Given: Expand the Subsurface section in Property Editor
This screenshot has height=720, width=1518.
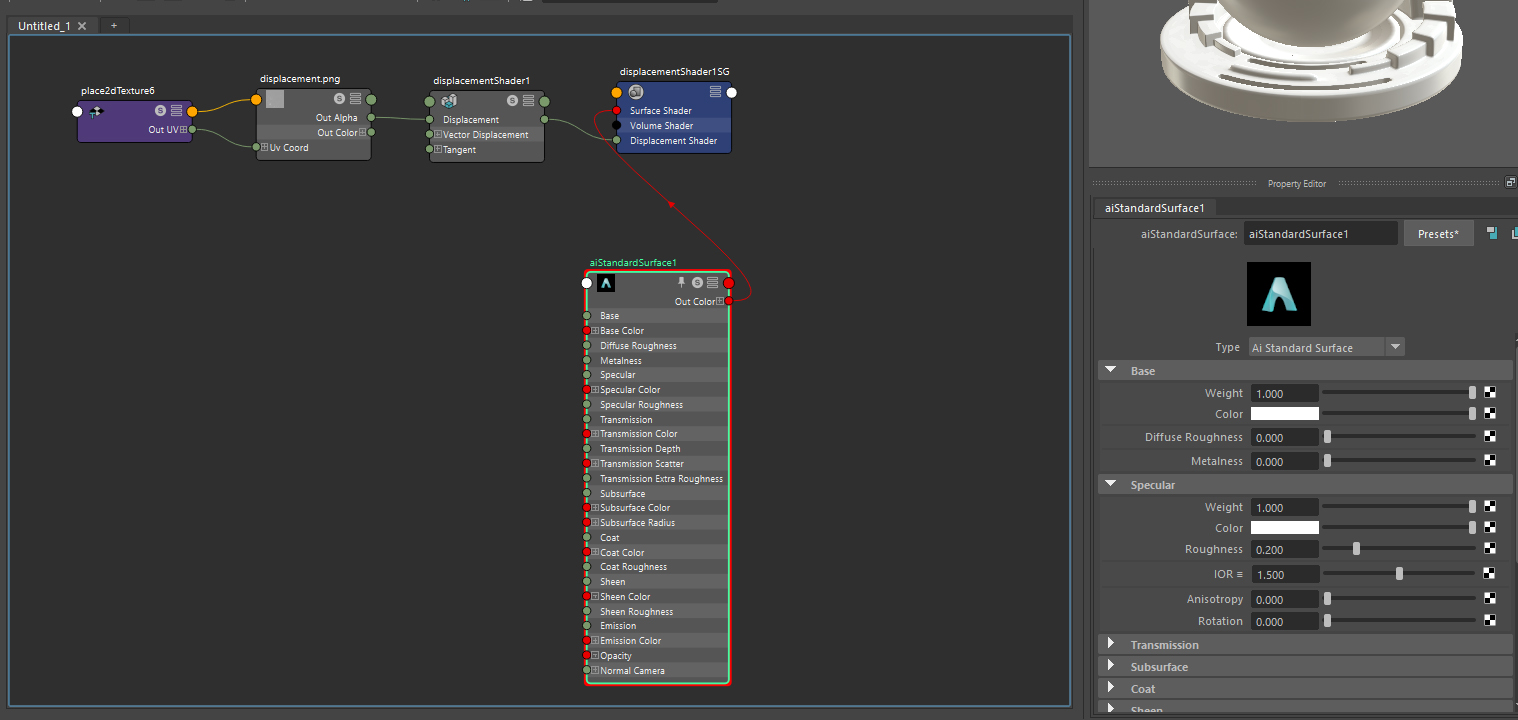Looking at the screenshot, I should pos(1111,666).
